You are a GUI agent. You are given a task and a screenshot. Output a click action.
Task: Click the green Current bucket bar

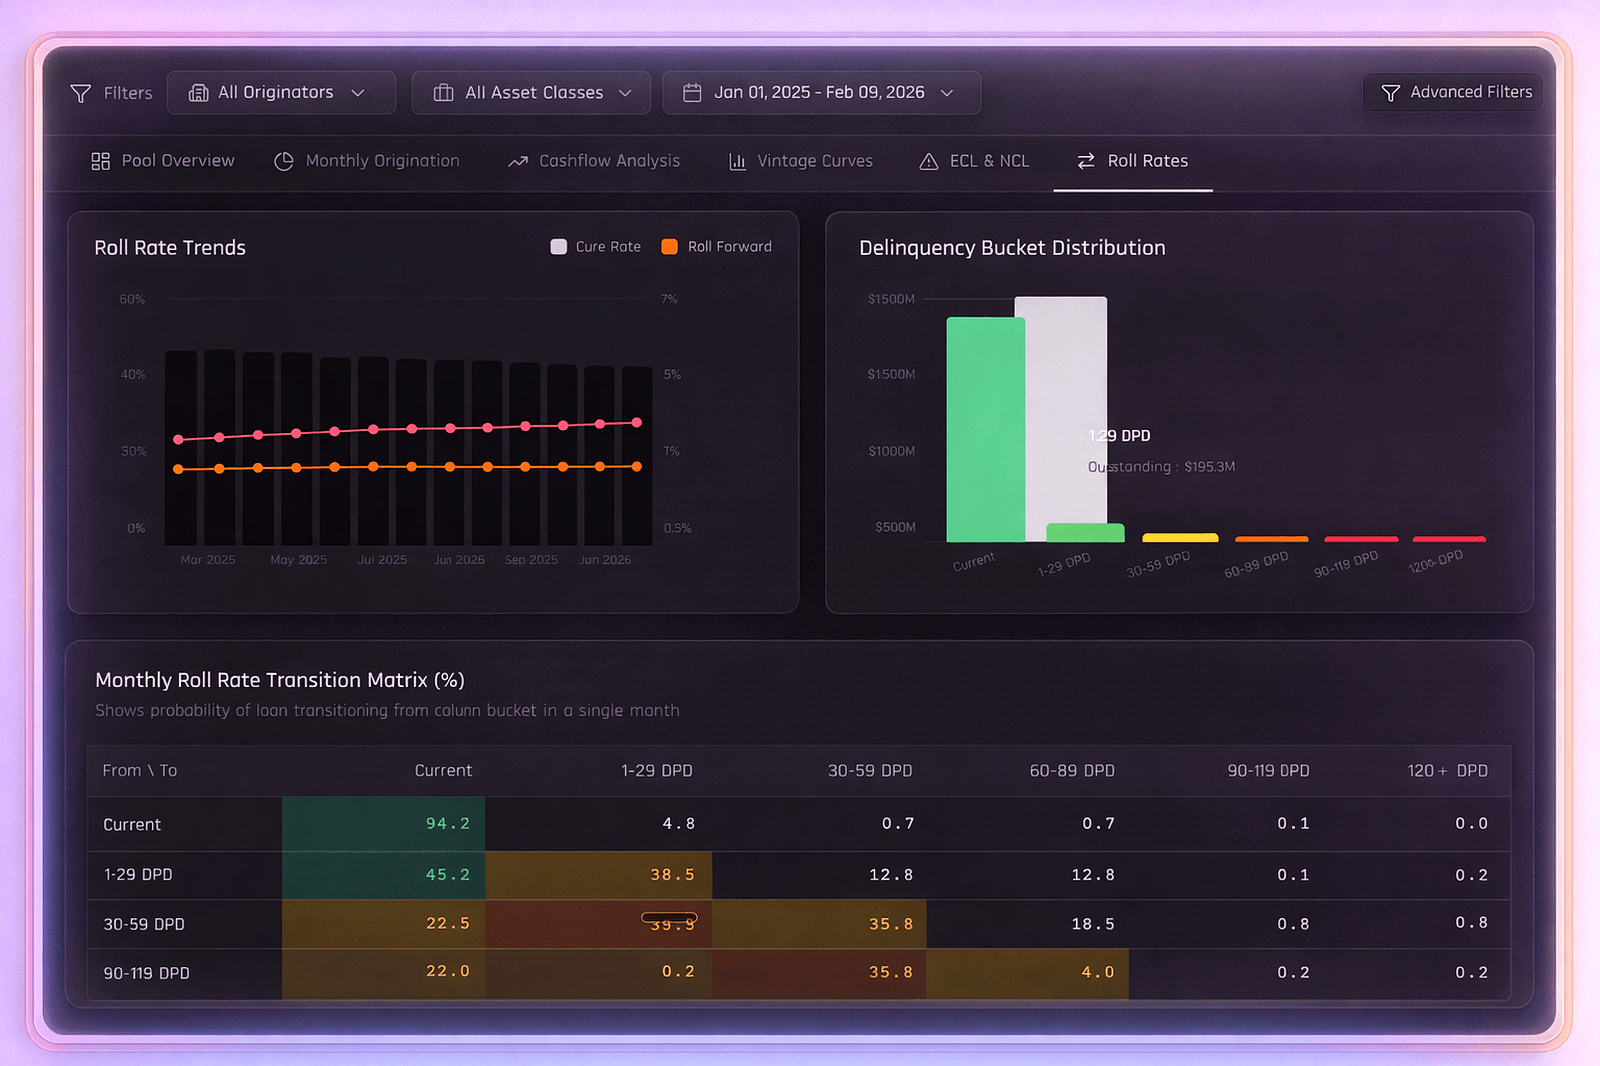click(x=985, y=430)
